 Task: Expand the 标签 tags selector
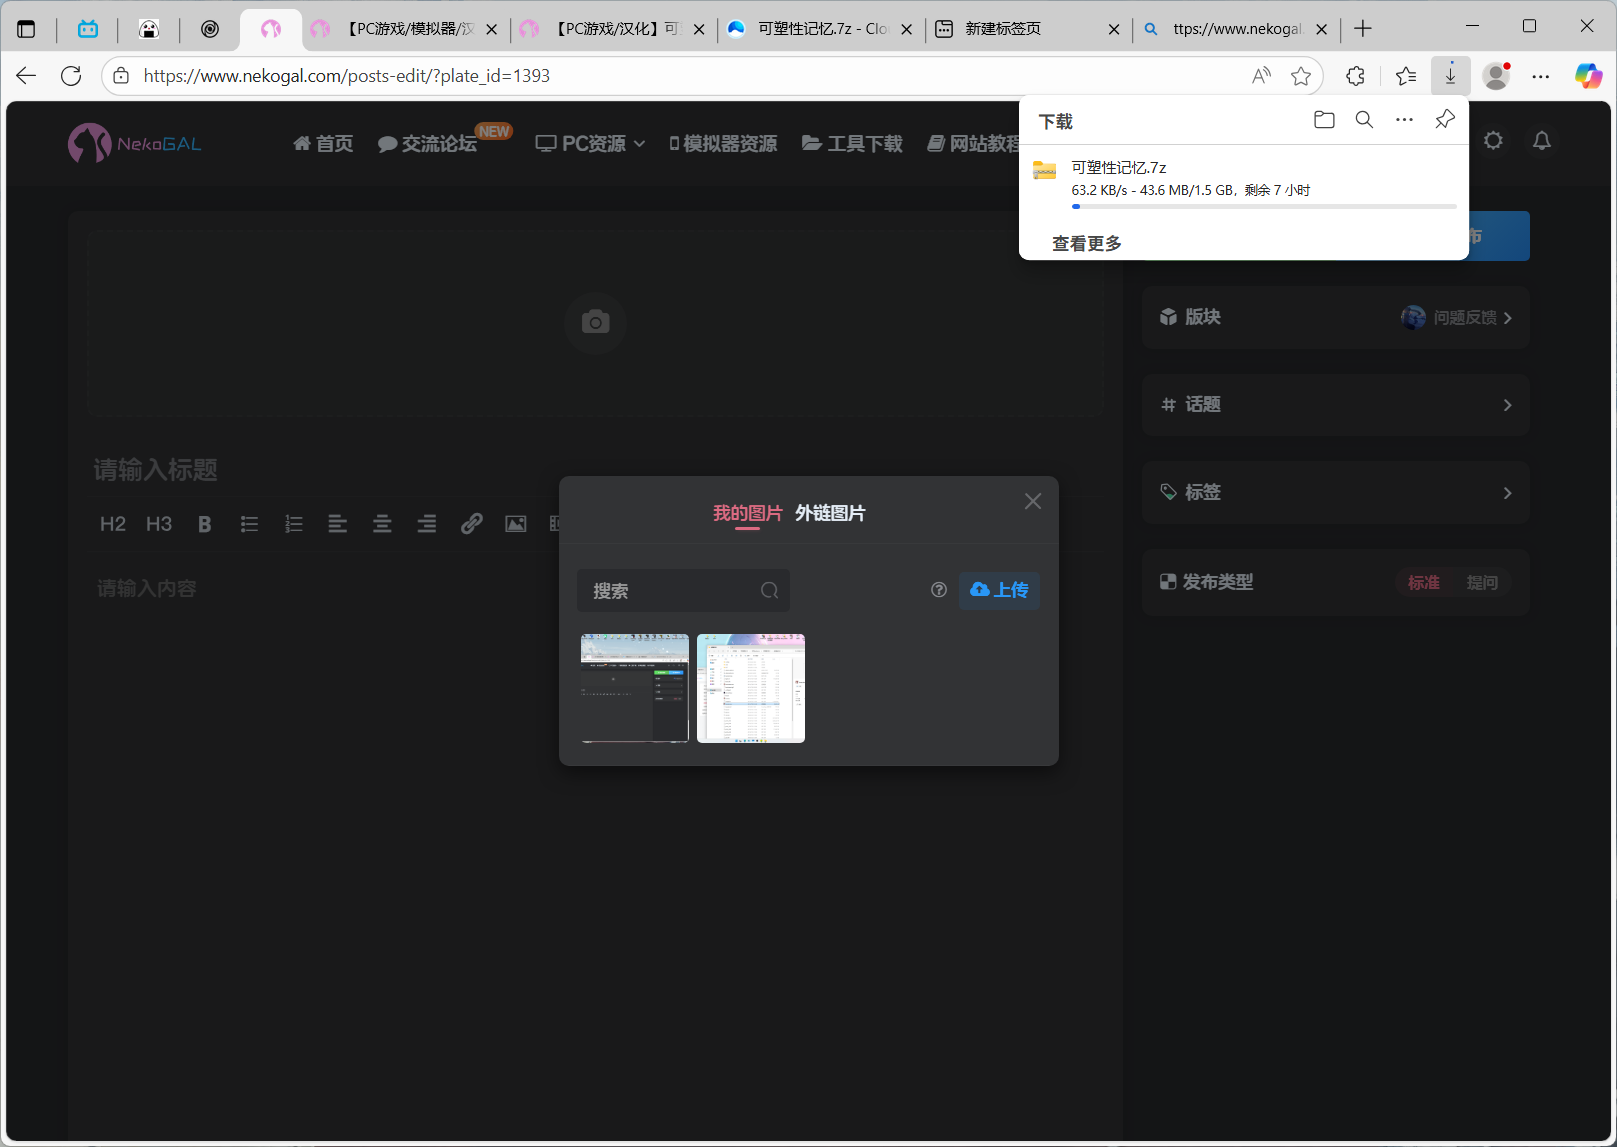point(1335,493)
